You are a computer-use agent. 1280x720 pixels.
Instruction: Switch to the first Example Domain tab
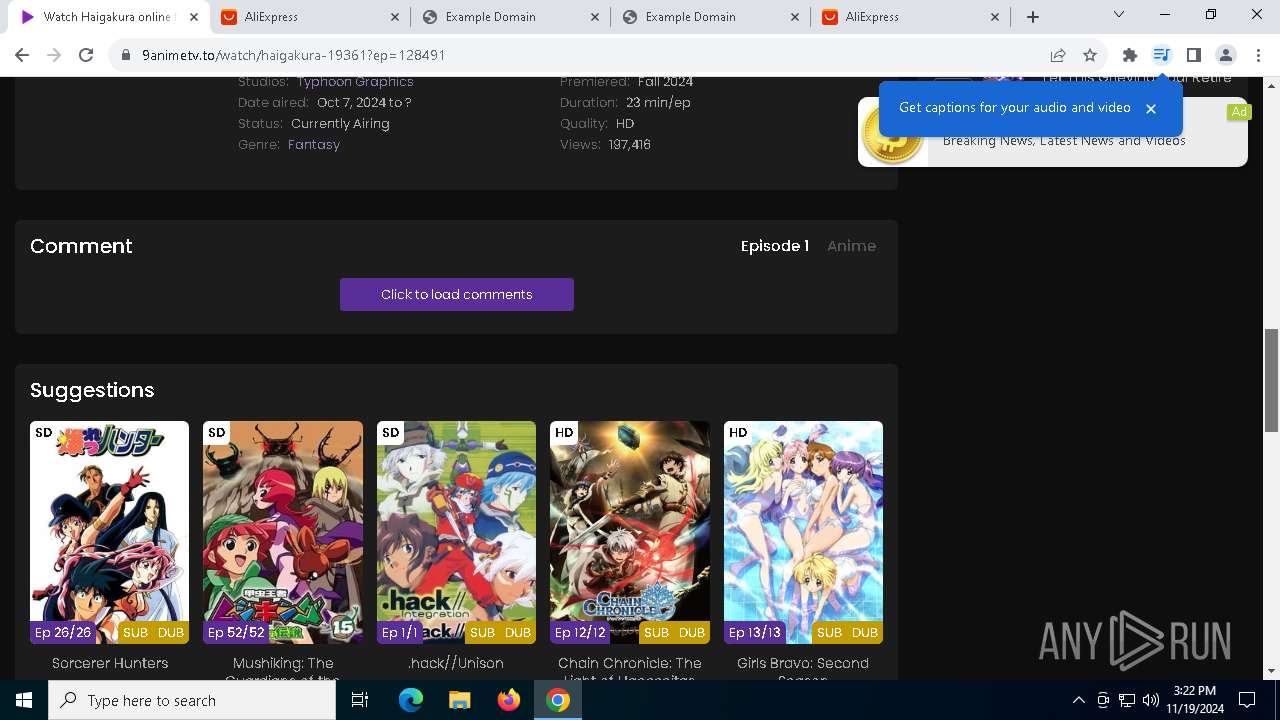point(509,17)
